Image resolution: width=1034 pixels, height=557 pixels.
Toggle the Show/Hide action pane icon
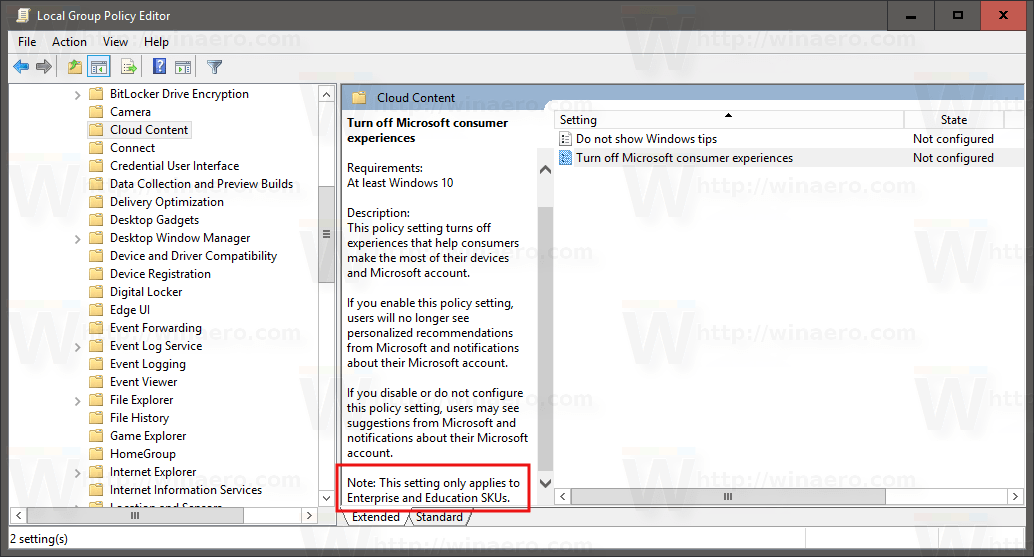(x=183, y=67)
